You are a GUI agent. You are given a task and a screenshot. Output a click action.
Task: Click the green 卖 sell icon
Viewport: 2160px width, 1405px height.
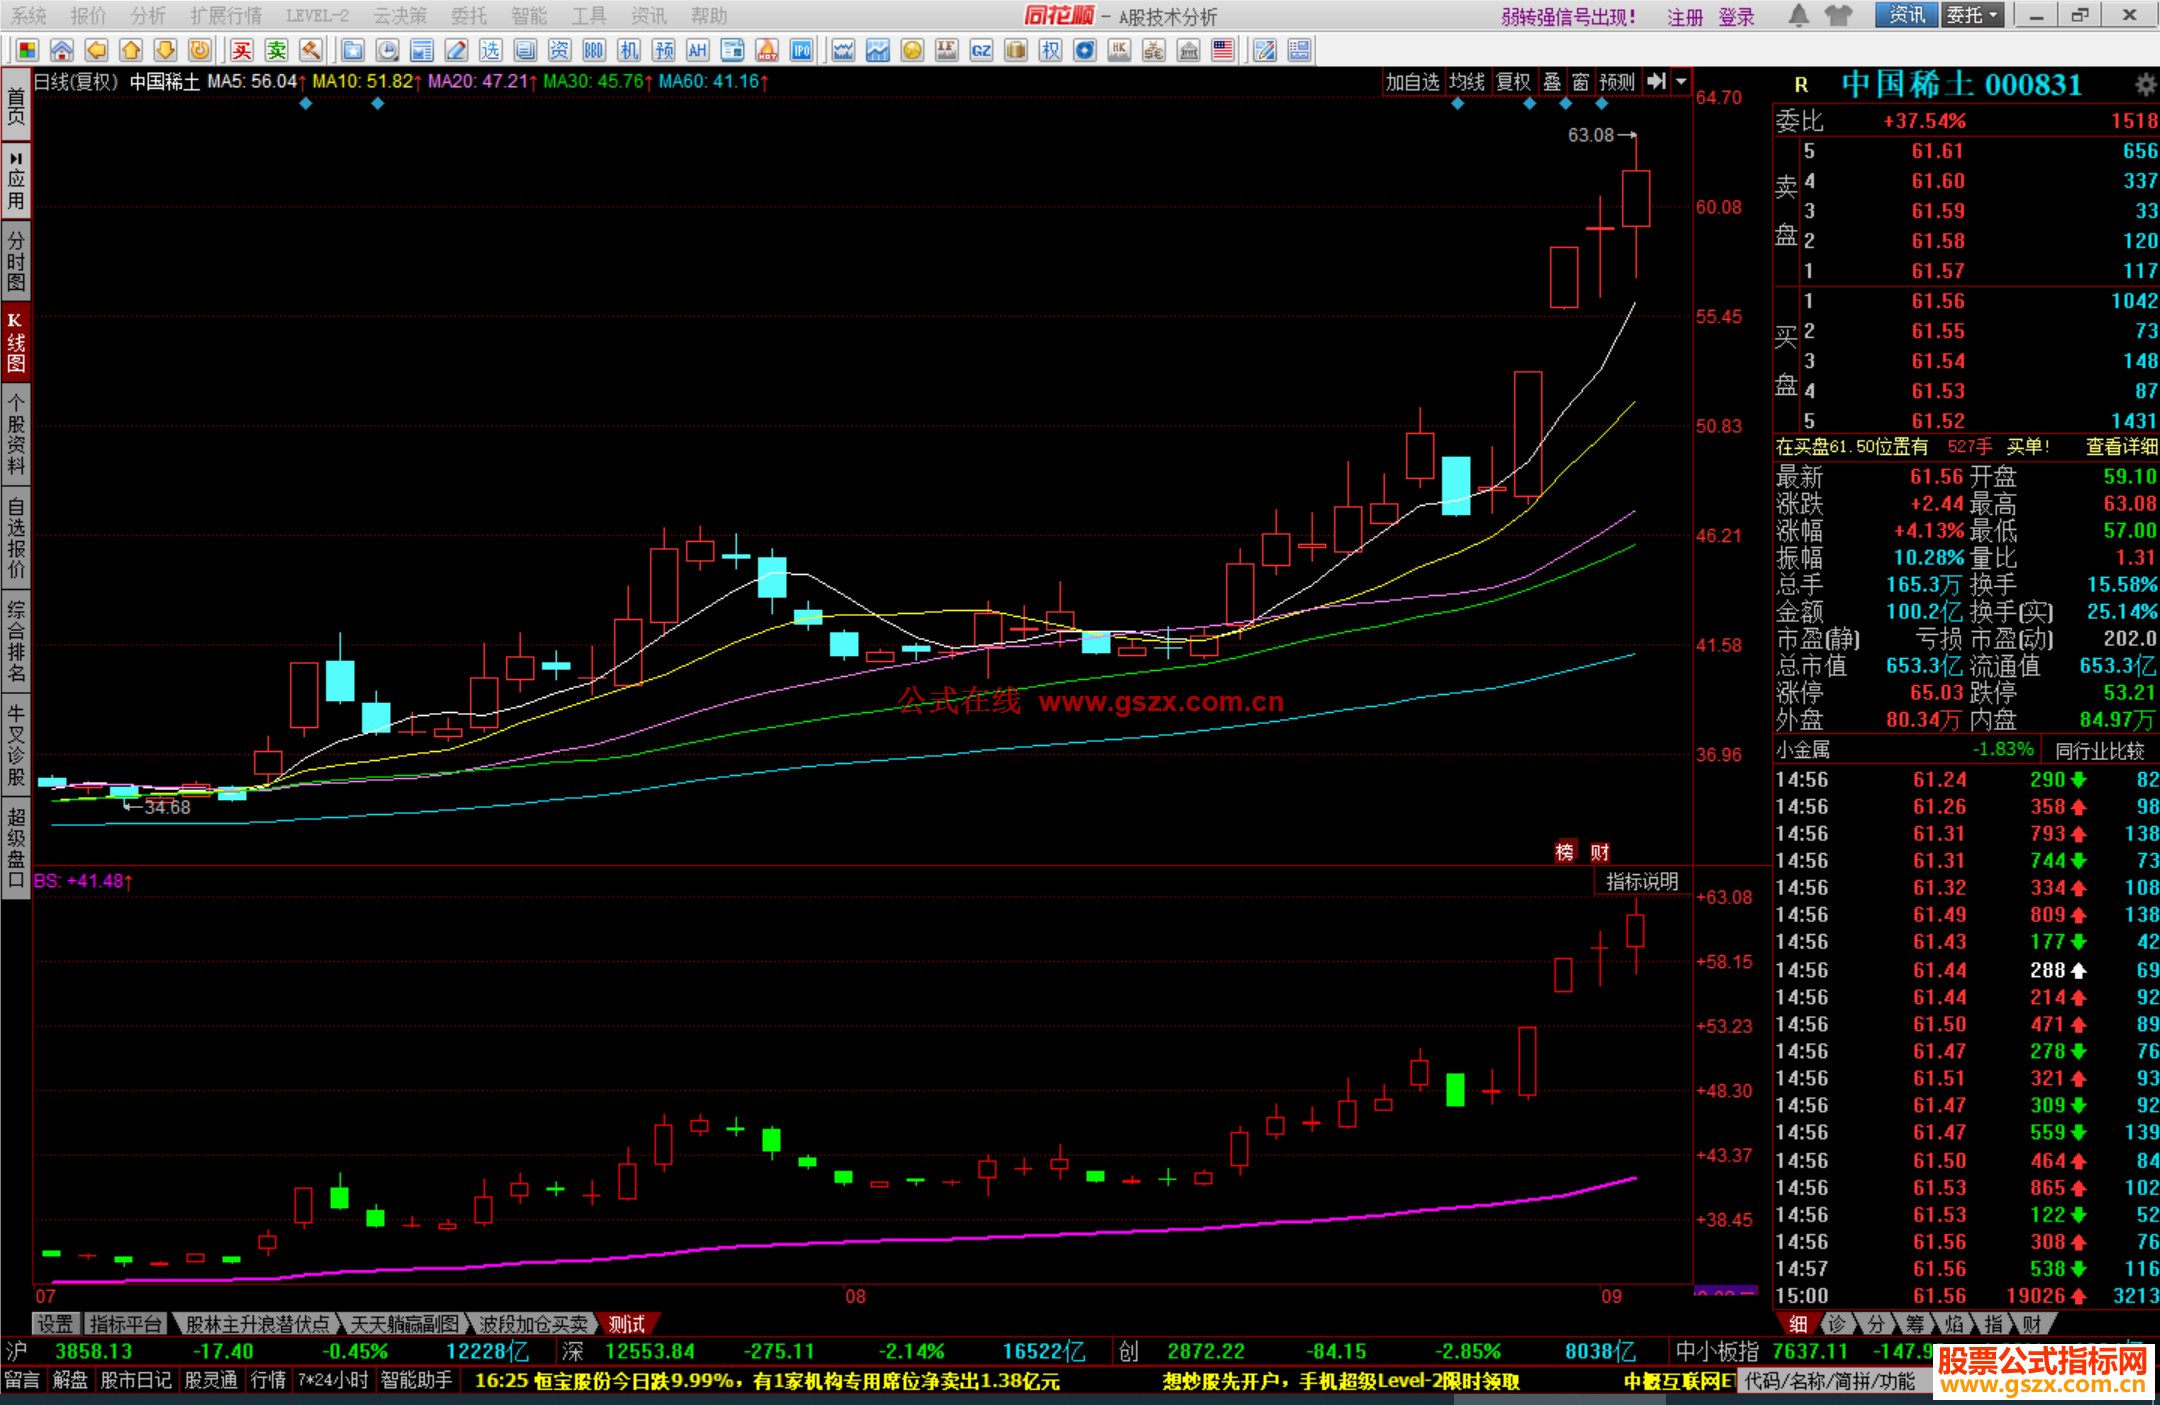click(x=277, y=50)
